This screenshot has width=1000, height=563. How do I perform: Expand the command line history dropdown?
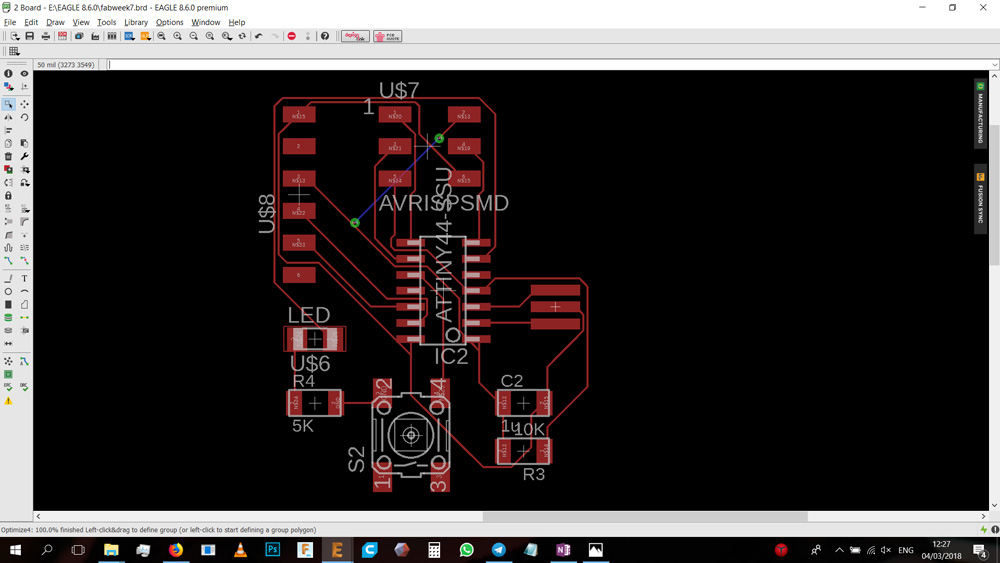994,64
